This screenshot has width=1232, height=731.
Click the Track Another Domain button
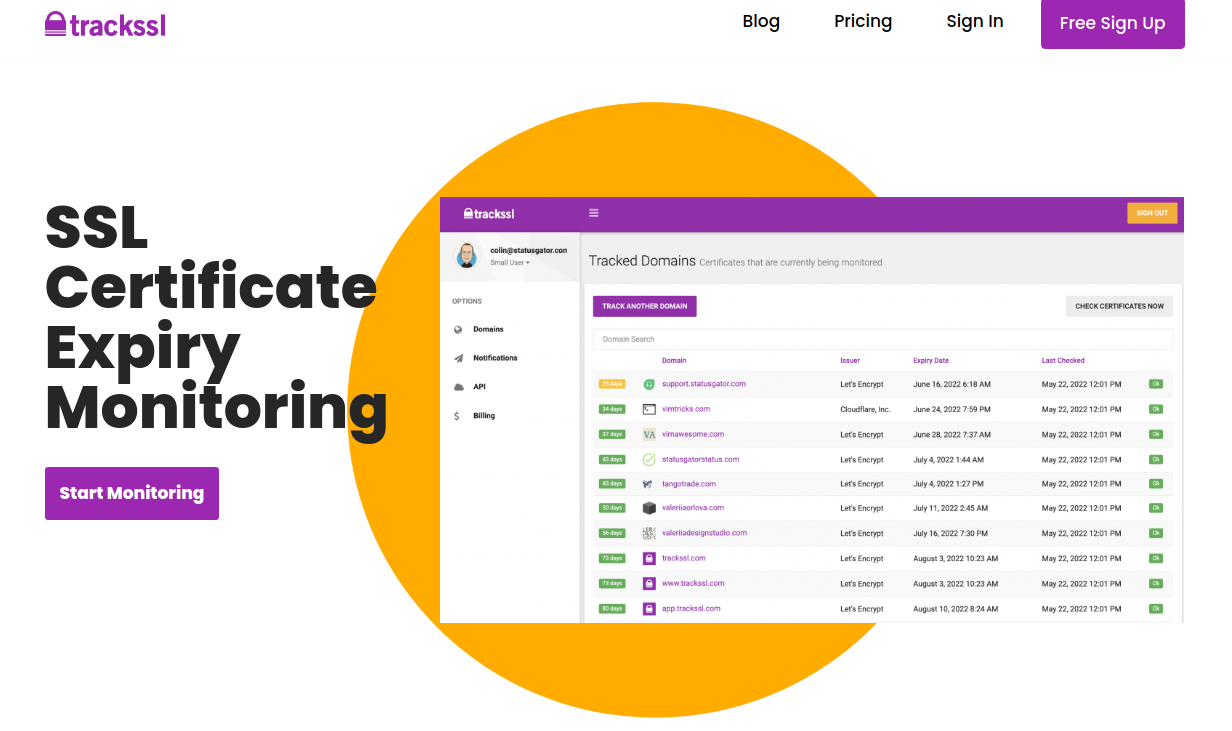645,306
